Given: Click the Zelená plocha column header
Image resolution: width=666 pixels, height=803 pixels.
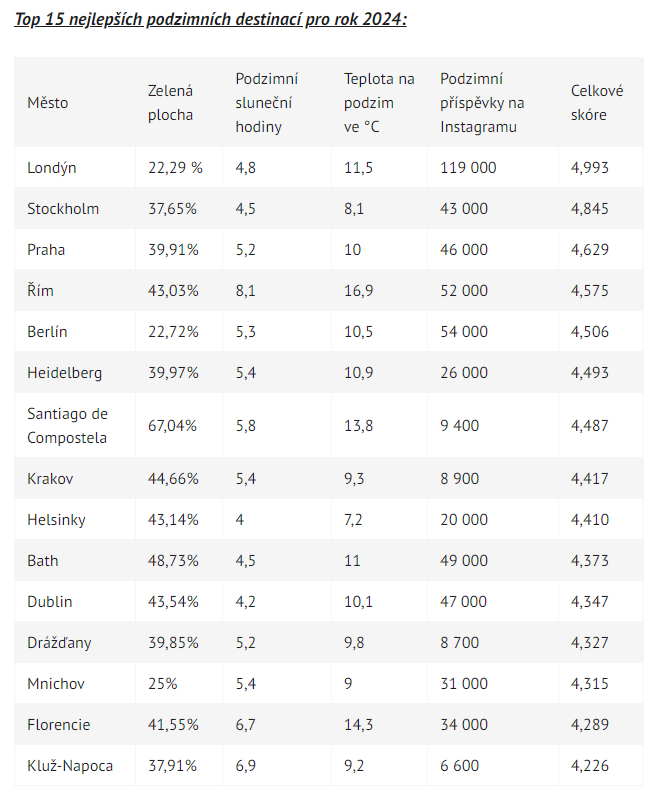Looking at the screenshot, I should pyautogui.click(x=171, y=103).
